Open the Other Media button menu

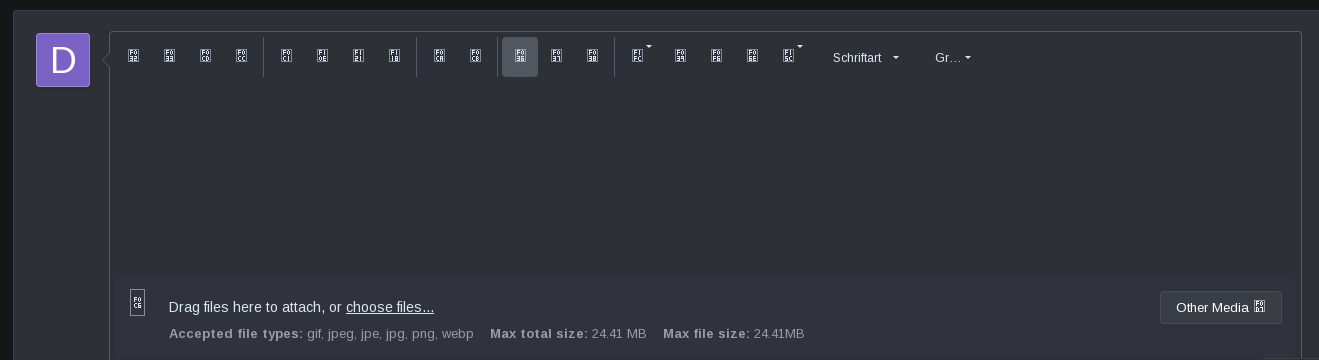[1220, 307]
